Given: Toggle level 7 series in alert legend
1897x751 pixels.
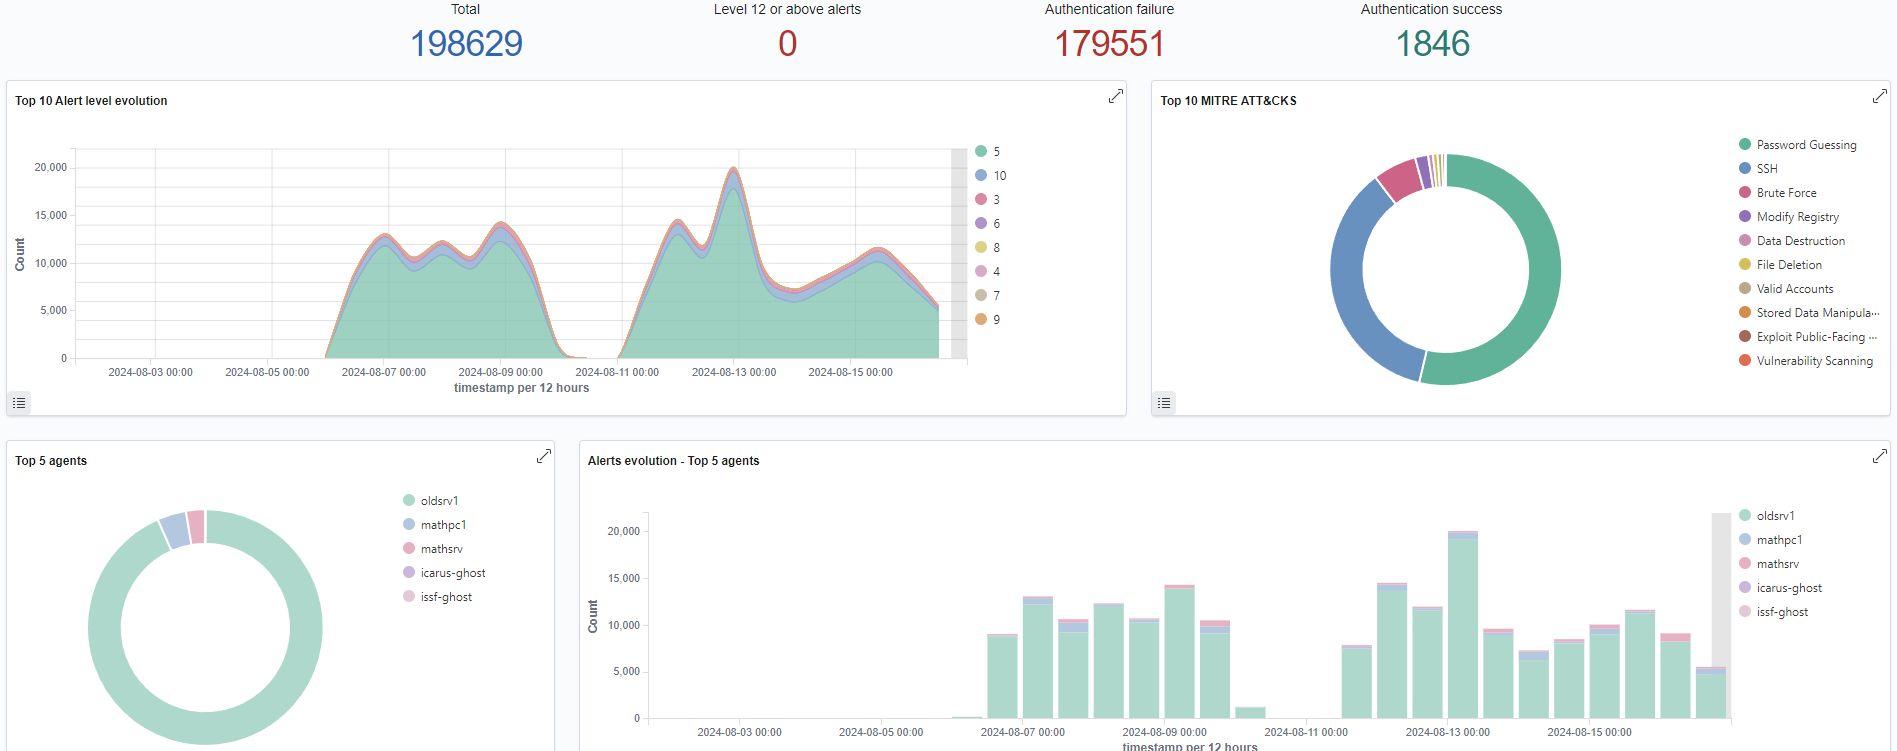Looking at the screenshot, I should [988, 296].
